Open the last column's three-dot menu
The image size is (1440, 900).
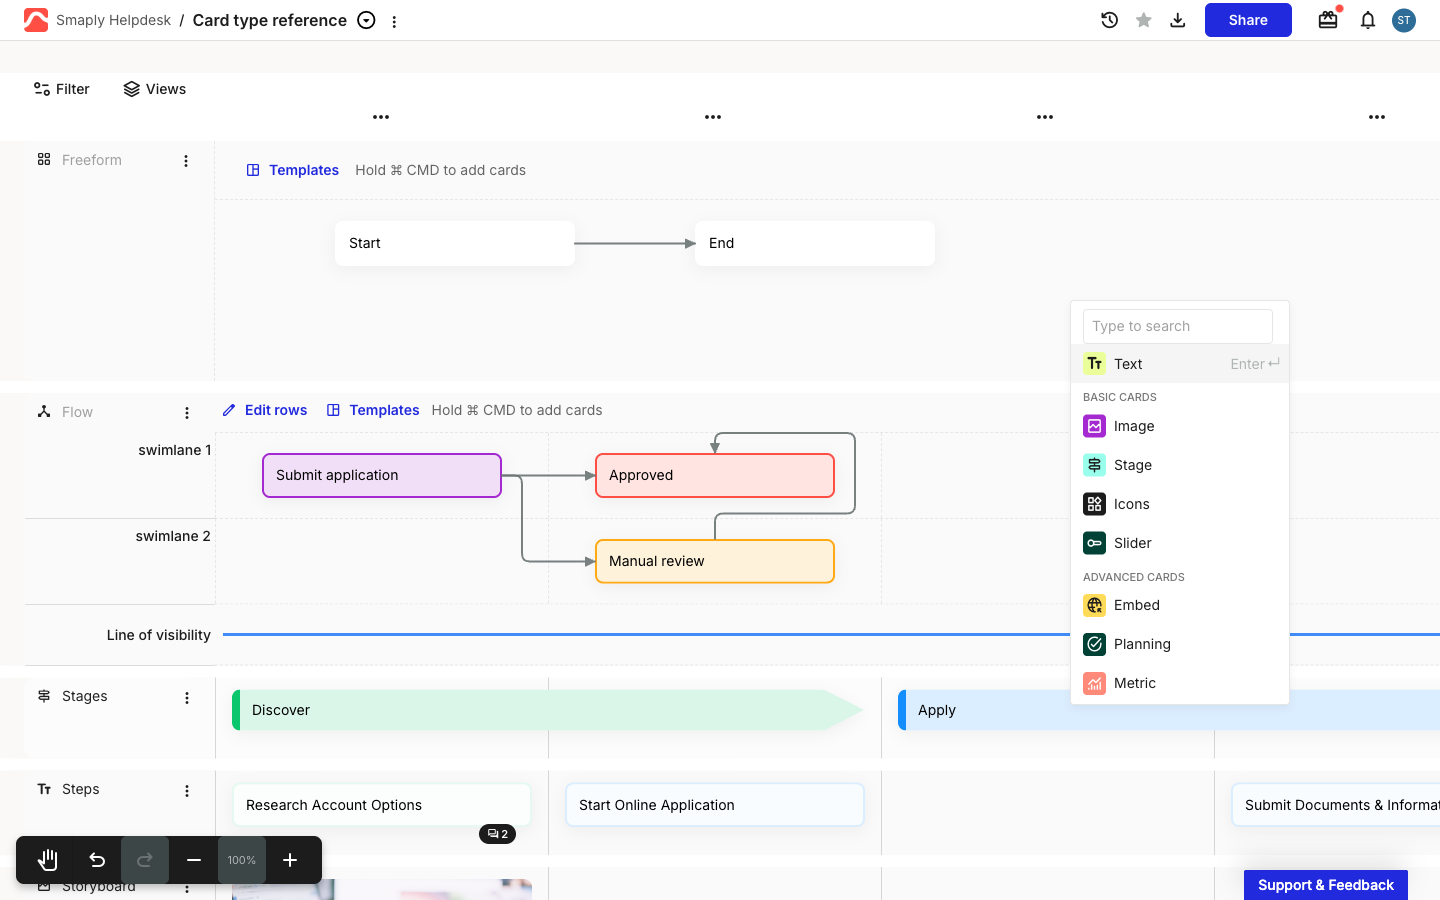click(x=1377, y=117)
